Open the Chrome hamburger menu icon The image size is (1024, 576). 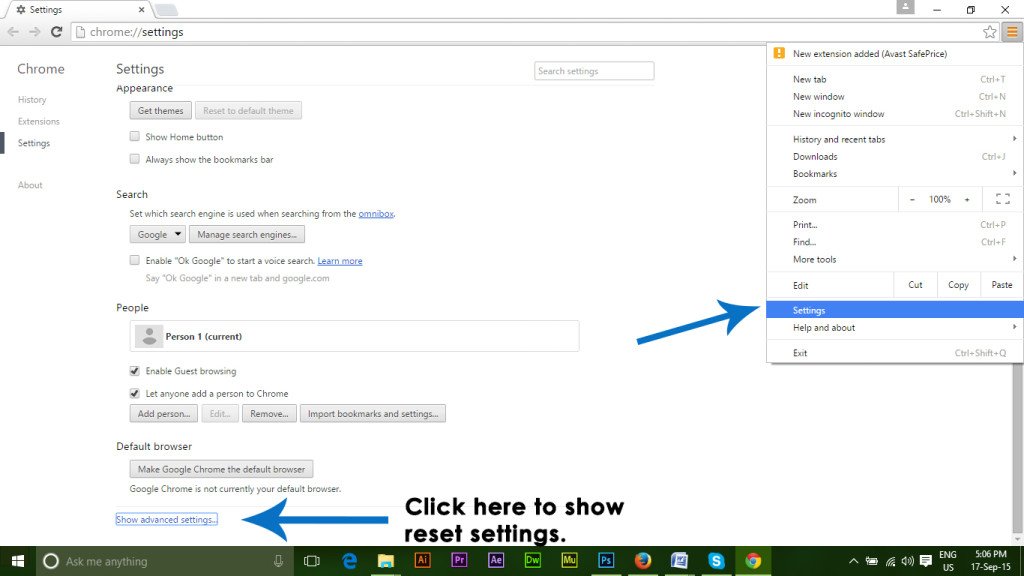pyautogui.click(x=1012, y=31)
